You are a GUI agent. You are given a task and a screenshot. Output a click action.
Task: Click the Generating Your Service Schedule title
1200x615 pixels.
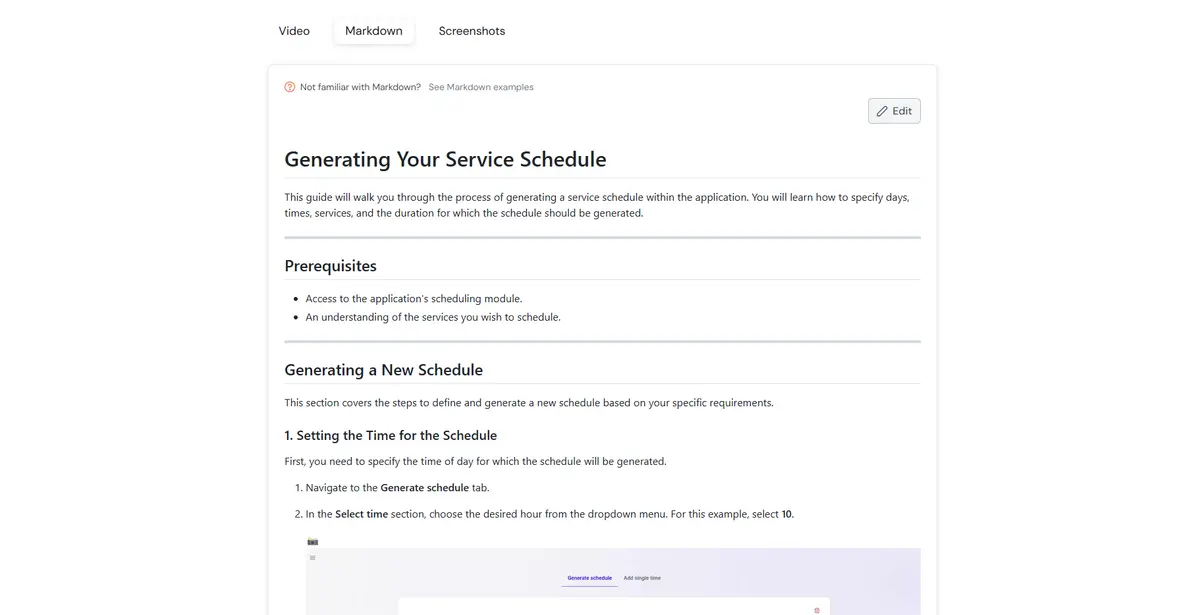(x=445, y=159)
